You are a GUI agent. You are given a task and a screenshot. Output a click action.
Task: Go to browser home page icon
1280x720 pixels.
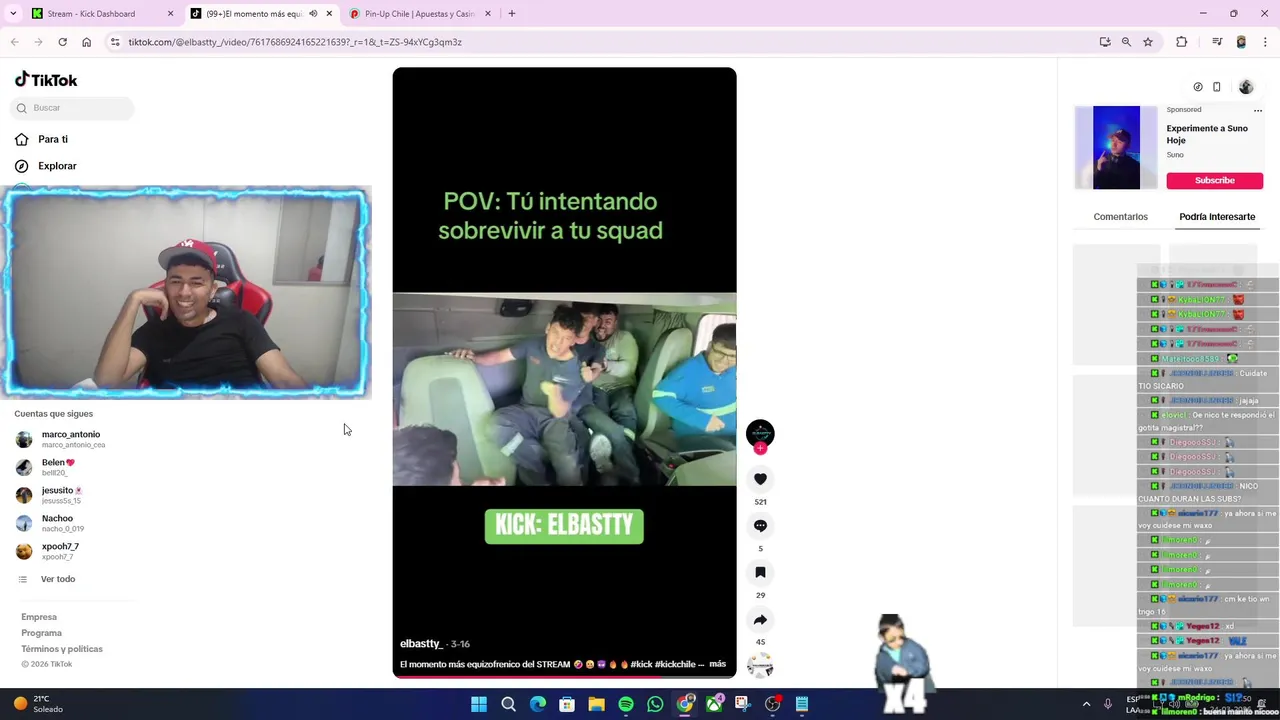[x=86, y=42]
